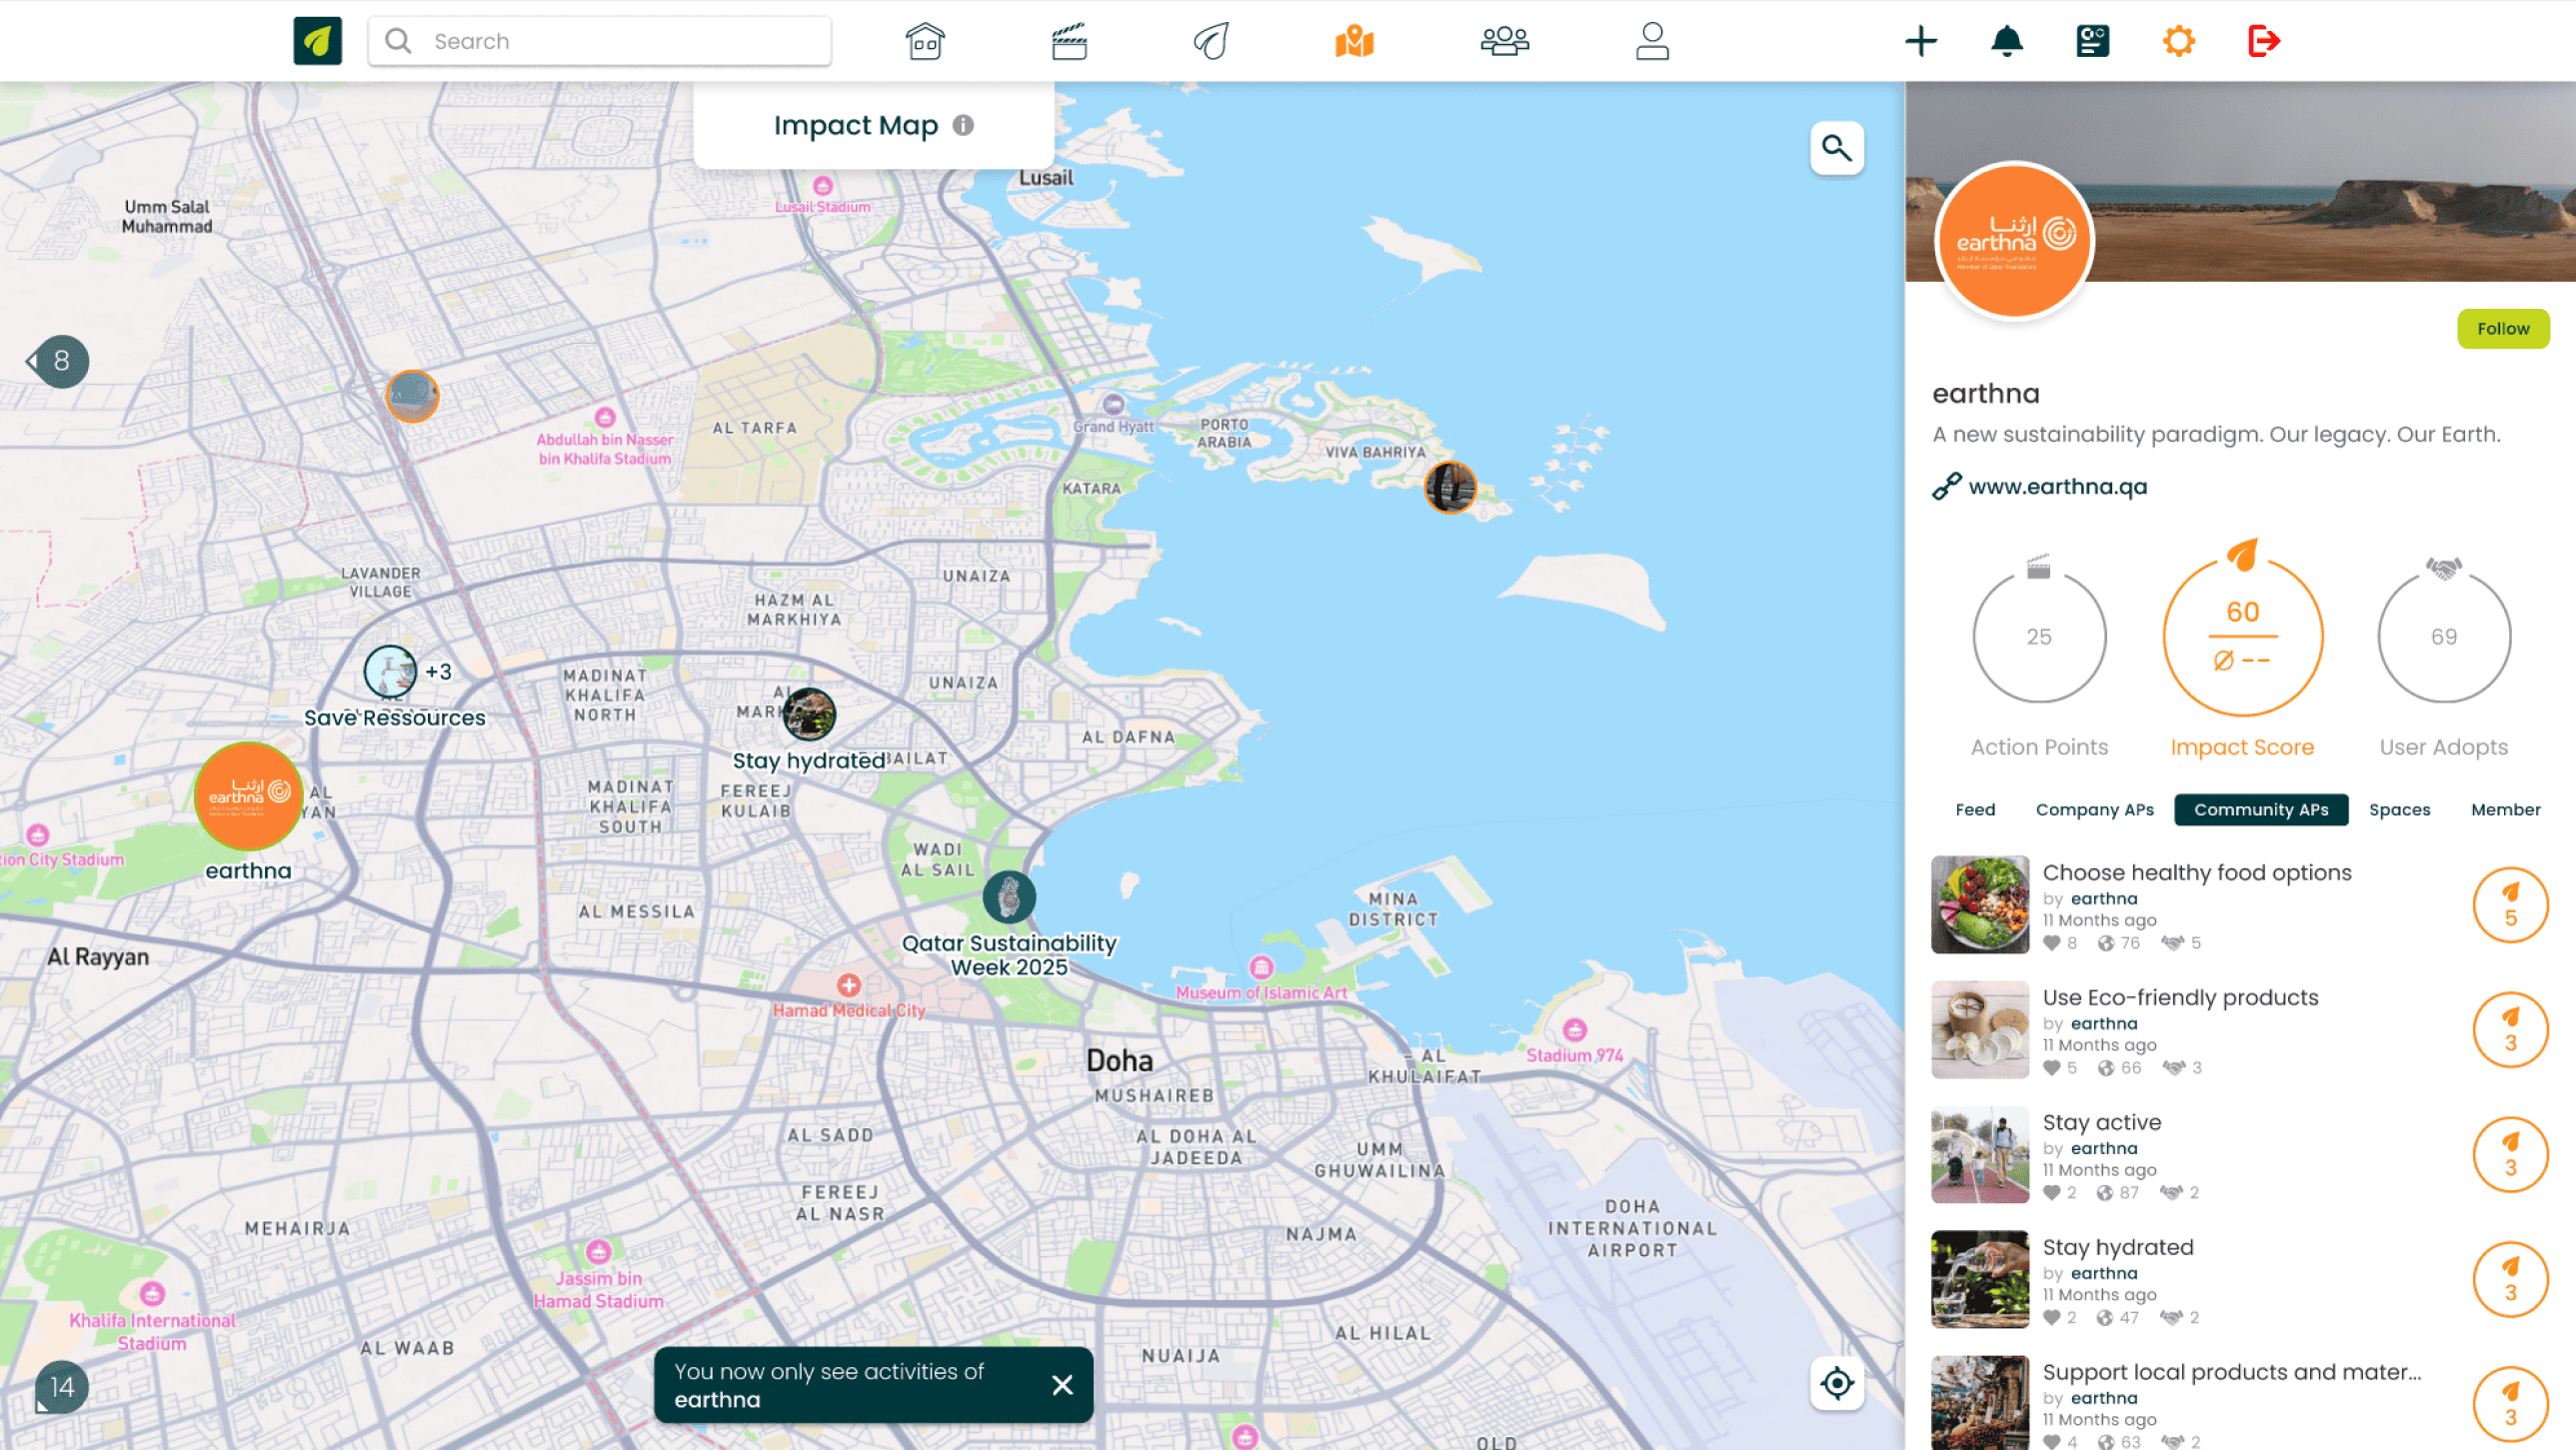
Task: Click the map marker near Abdullah bin Nasser Stadium
Action: (411, 396)
